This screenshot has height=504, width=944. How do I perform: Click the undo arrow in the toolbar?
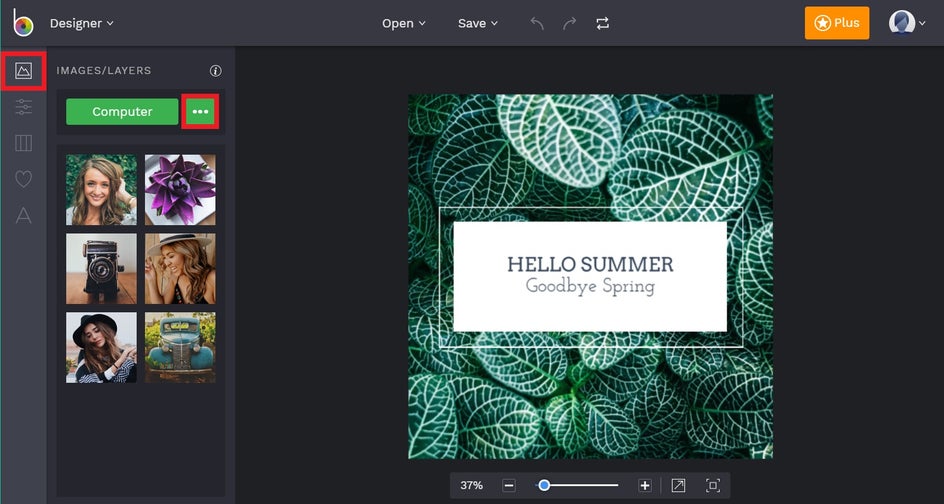click(x=537, y=23)
